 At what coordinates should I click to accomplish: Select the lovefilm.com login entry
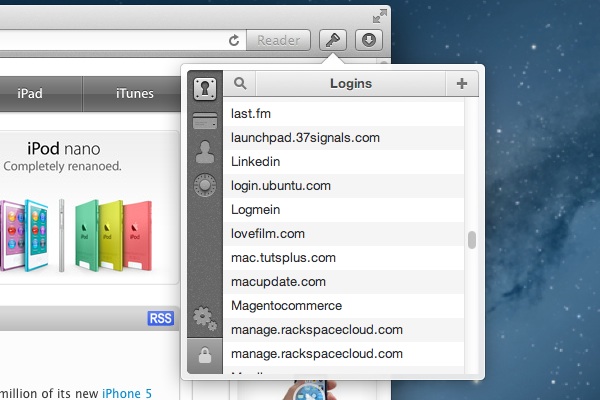tap(344, 234)
